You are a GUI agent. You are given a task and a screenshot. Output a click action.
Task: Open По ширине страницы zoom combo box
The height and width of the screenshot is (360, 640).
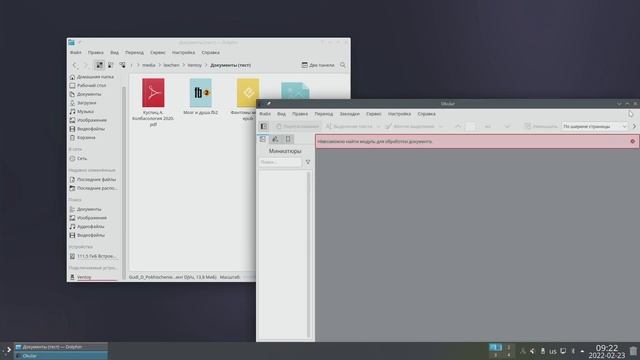click(594, 127)
